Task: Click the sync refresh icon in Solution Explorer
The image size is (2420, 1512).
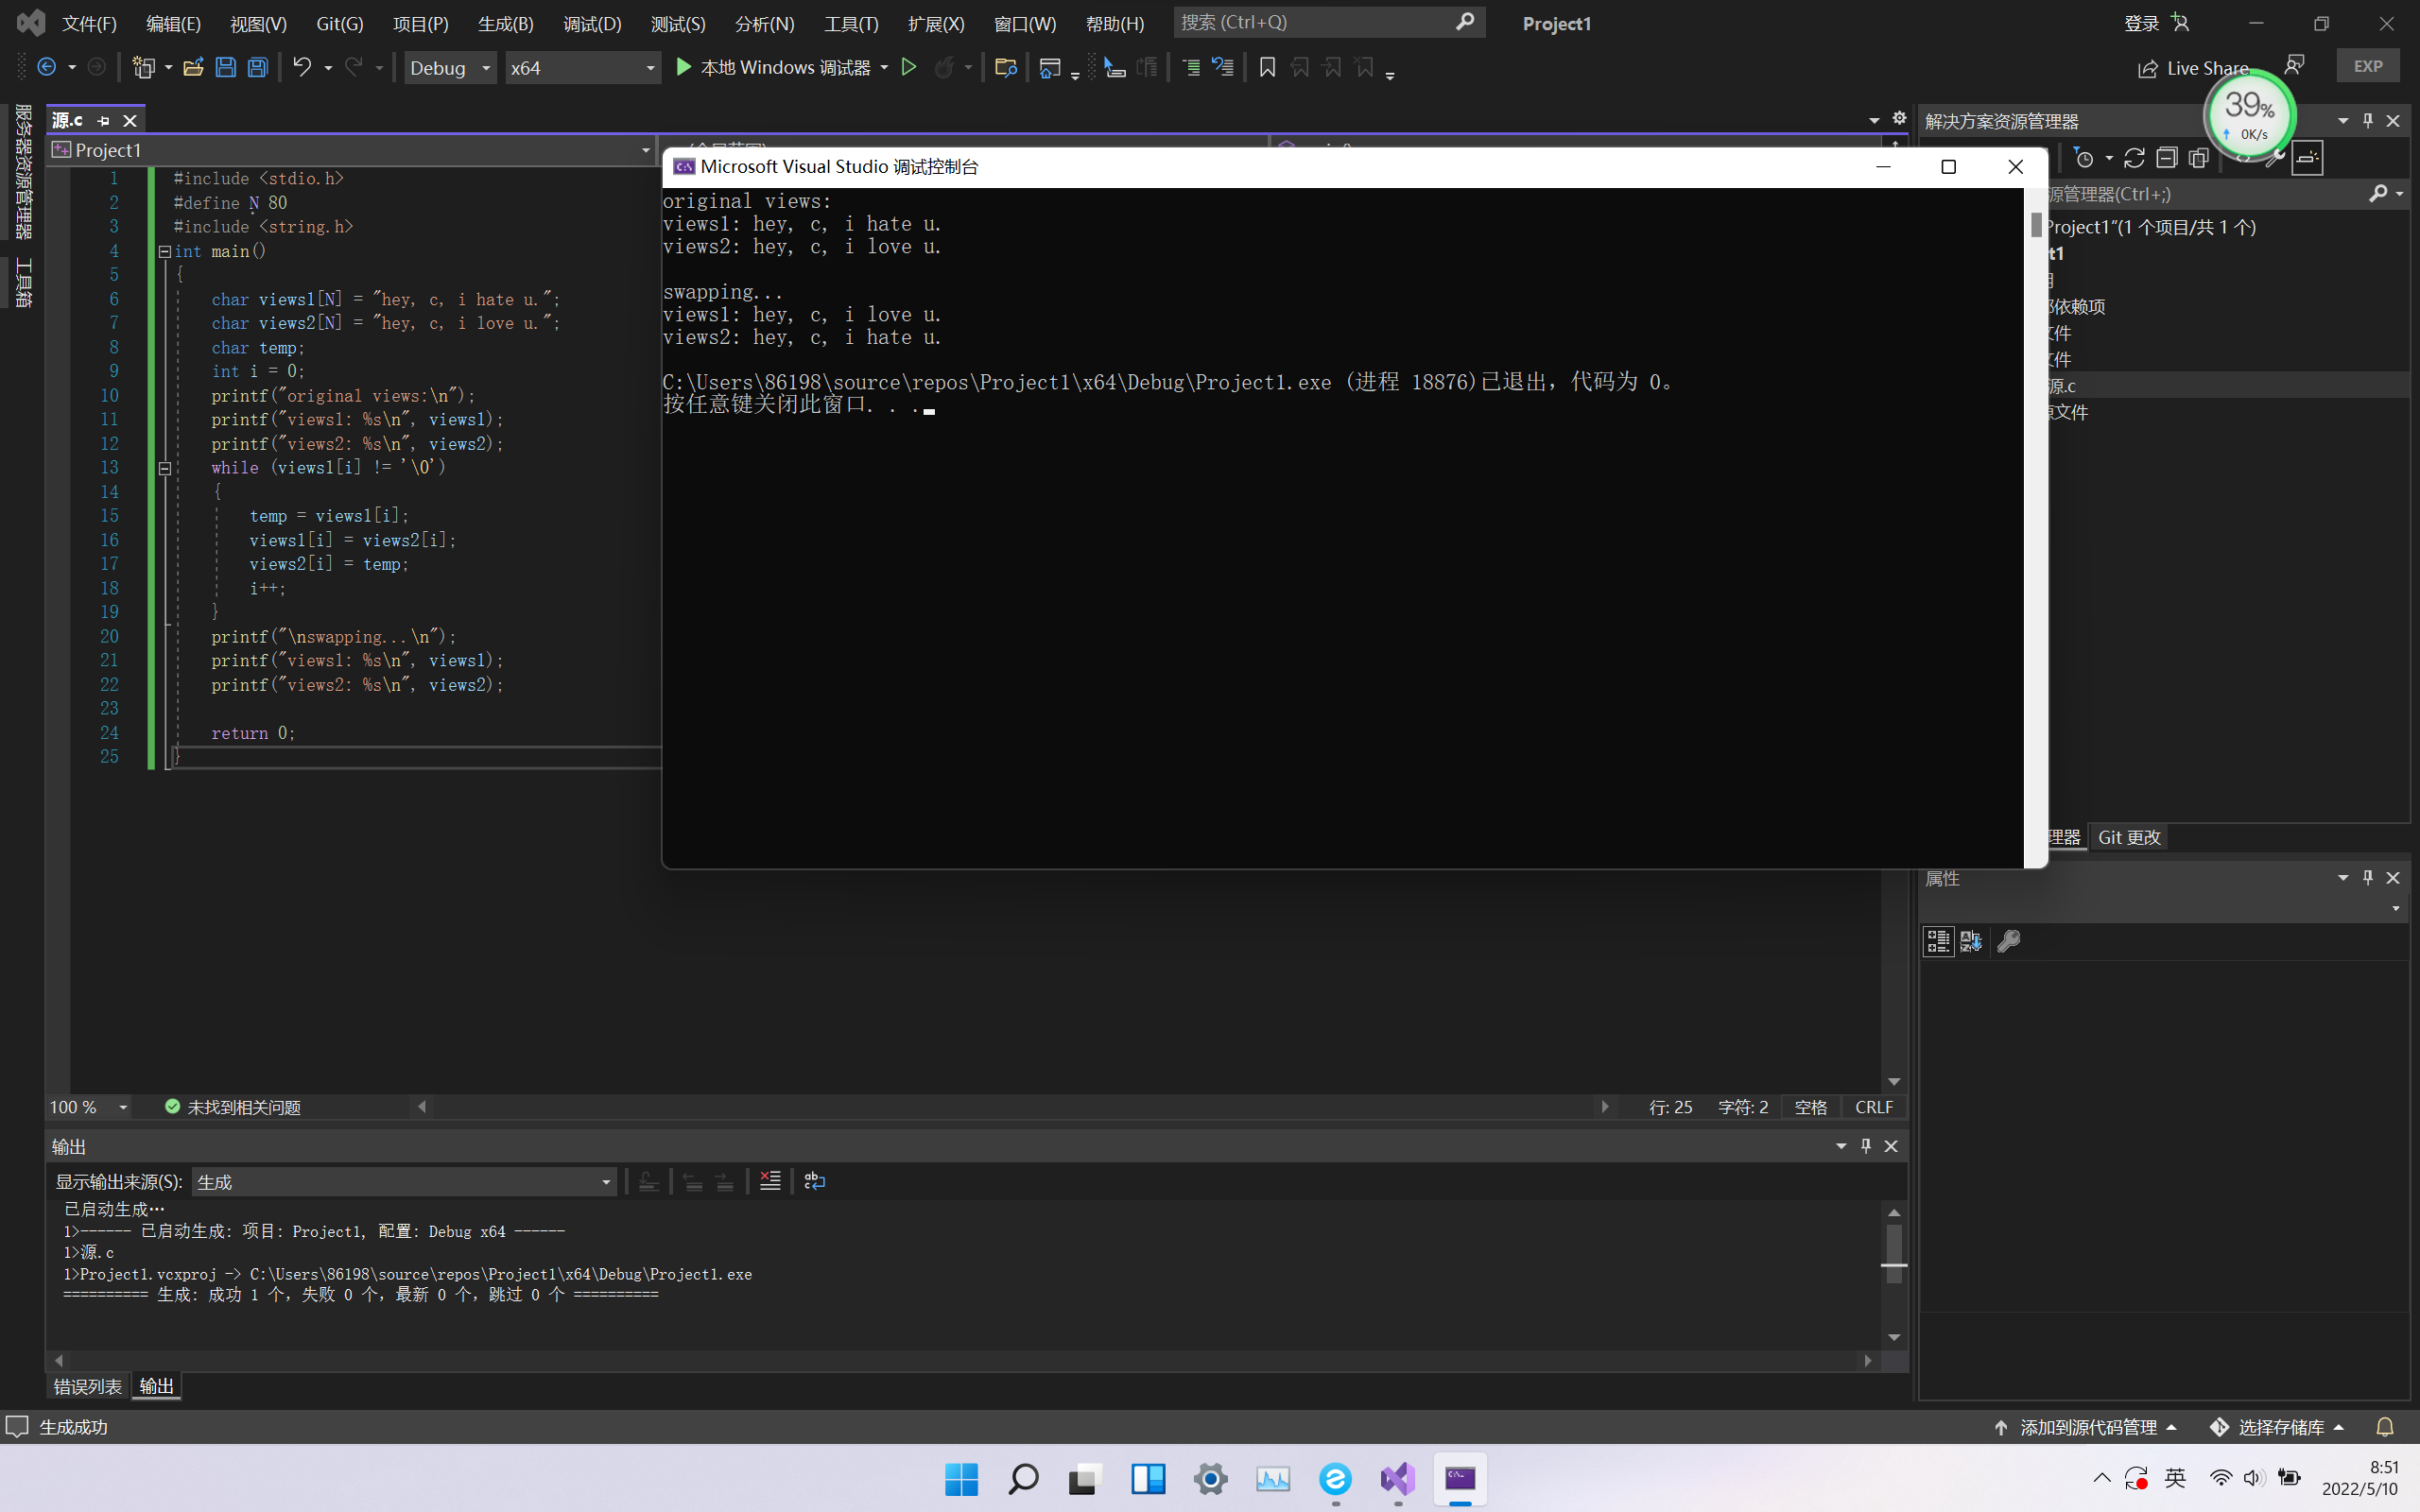Action: tap(2134, 158)
